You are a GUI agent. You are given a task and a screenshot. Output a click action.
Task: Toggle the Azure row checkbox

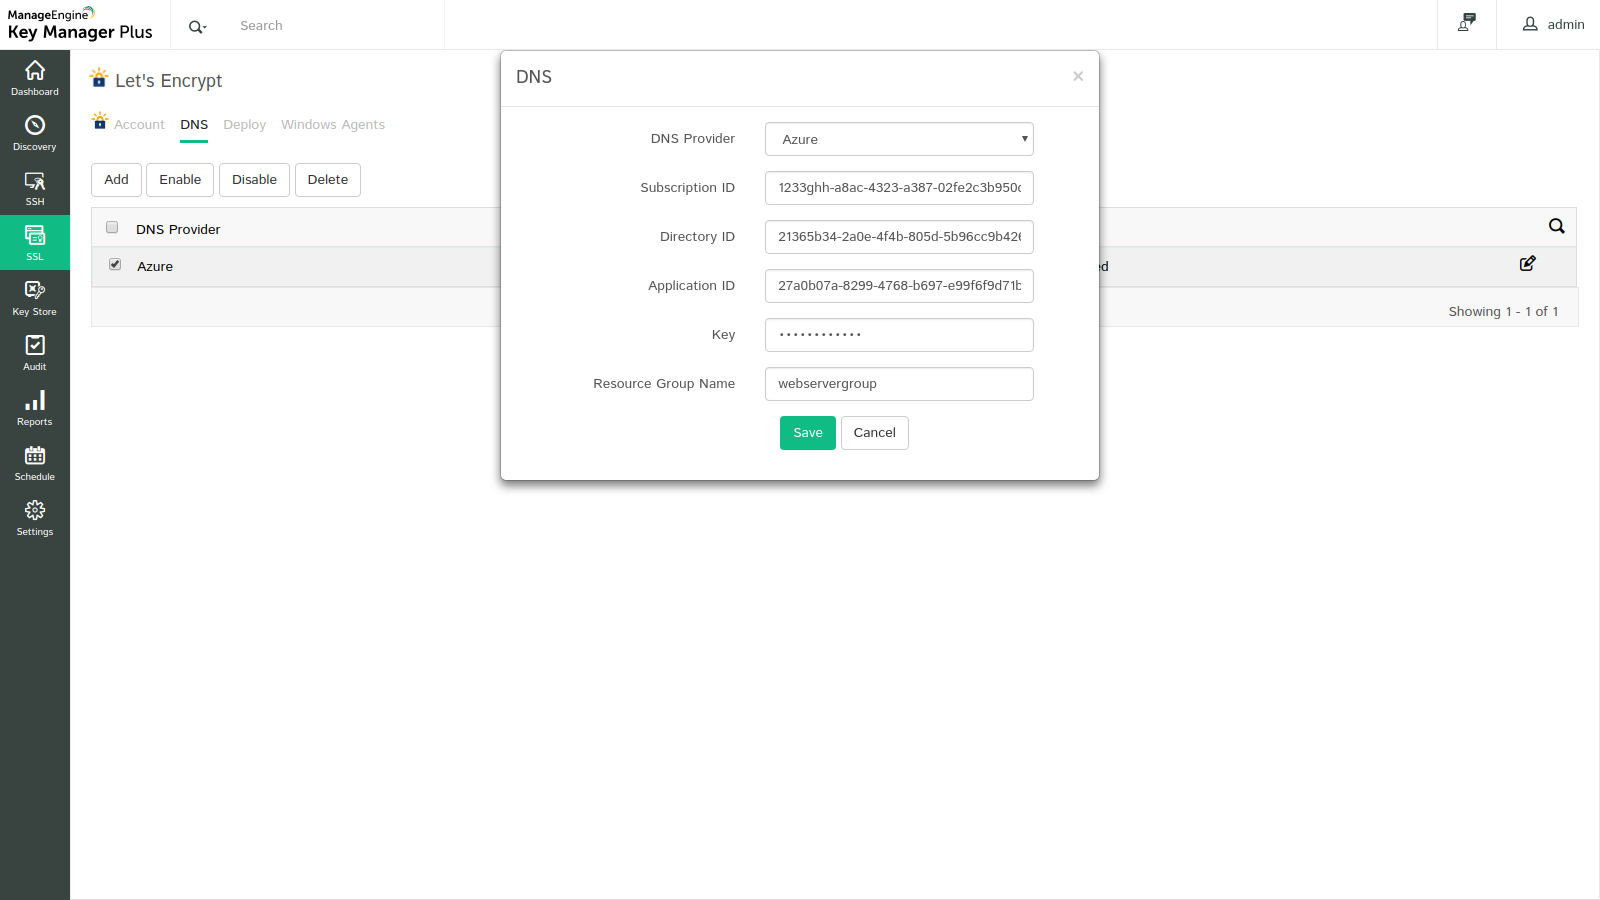coord(115,264)
